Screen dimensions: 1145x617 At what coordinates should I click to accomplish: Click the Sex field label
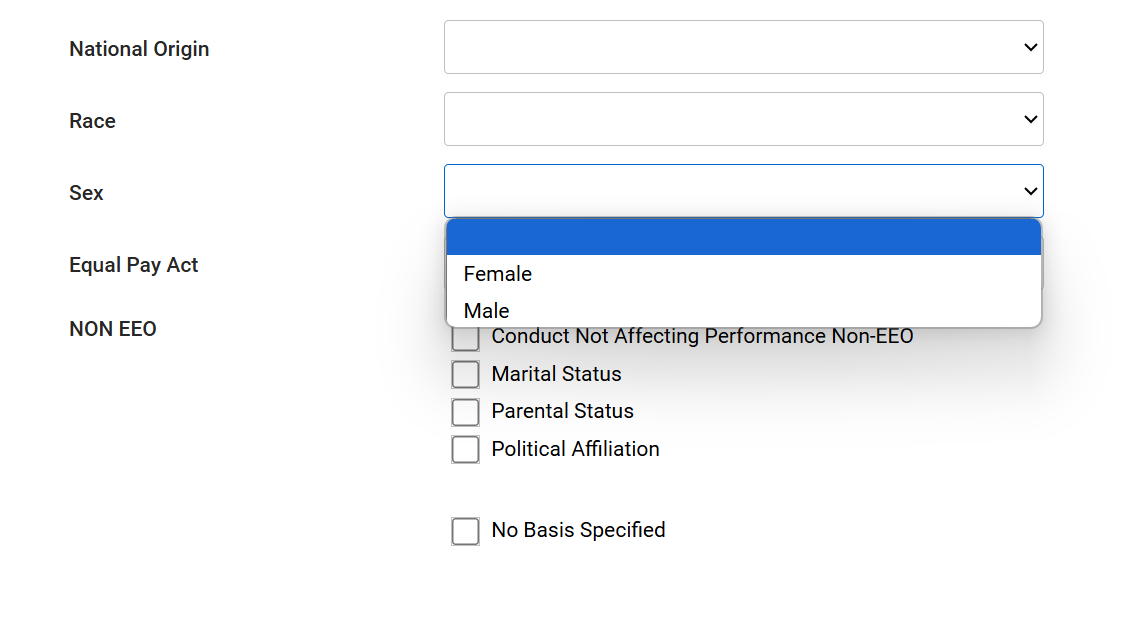(x=86, y=193)
